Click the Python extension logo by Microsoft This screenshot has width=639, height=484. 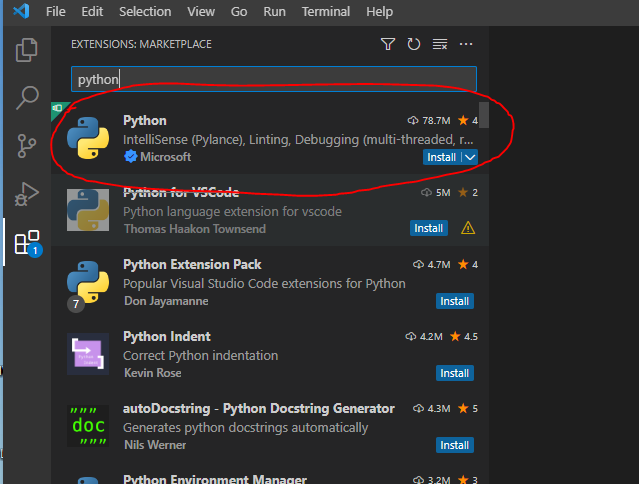click(88, 138)
